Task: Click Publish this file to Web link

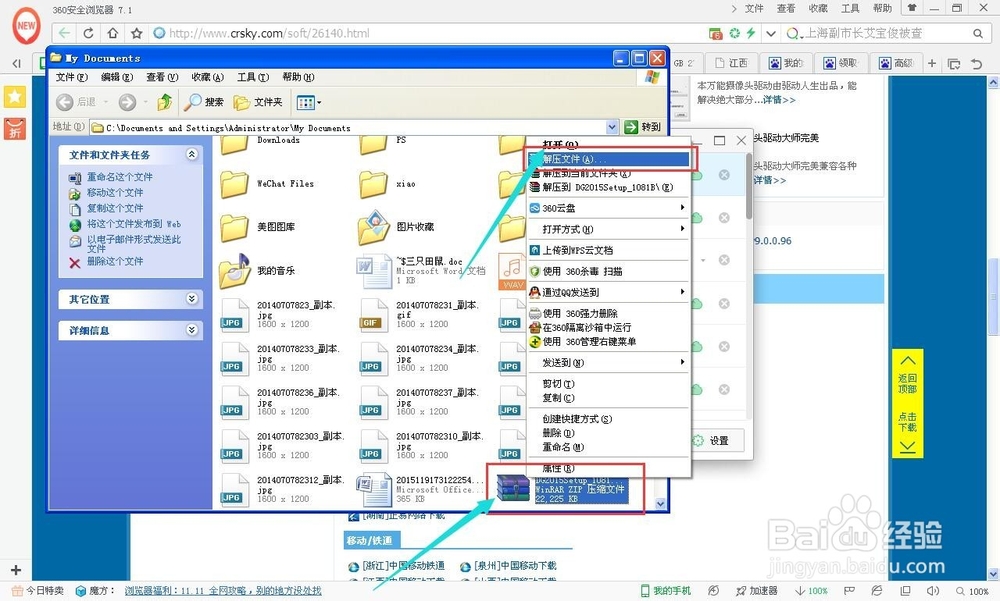Action: point(134,224)
